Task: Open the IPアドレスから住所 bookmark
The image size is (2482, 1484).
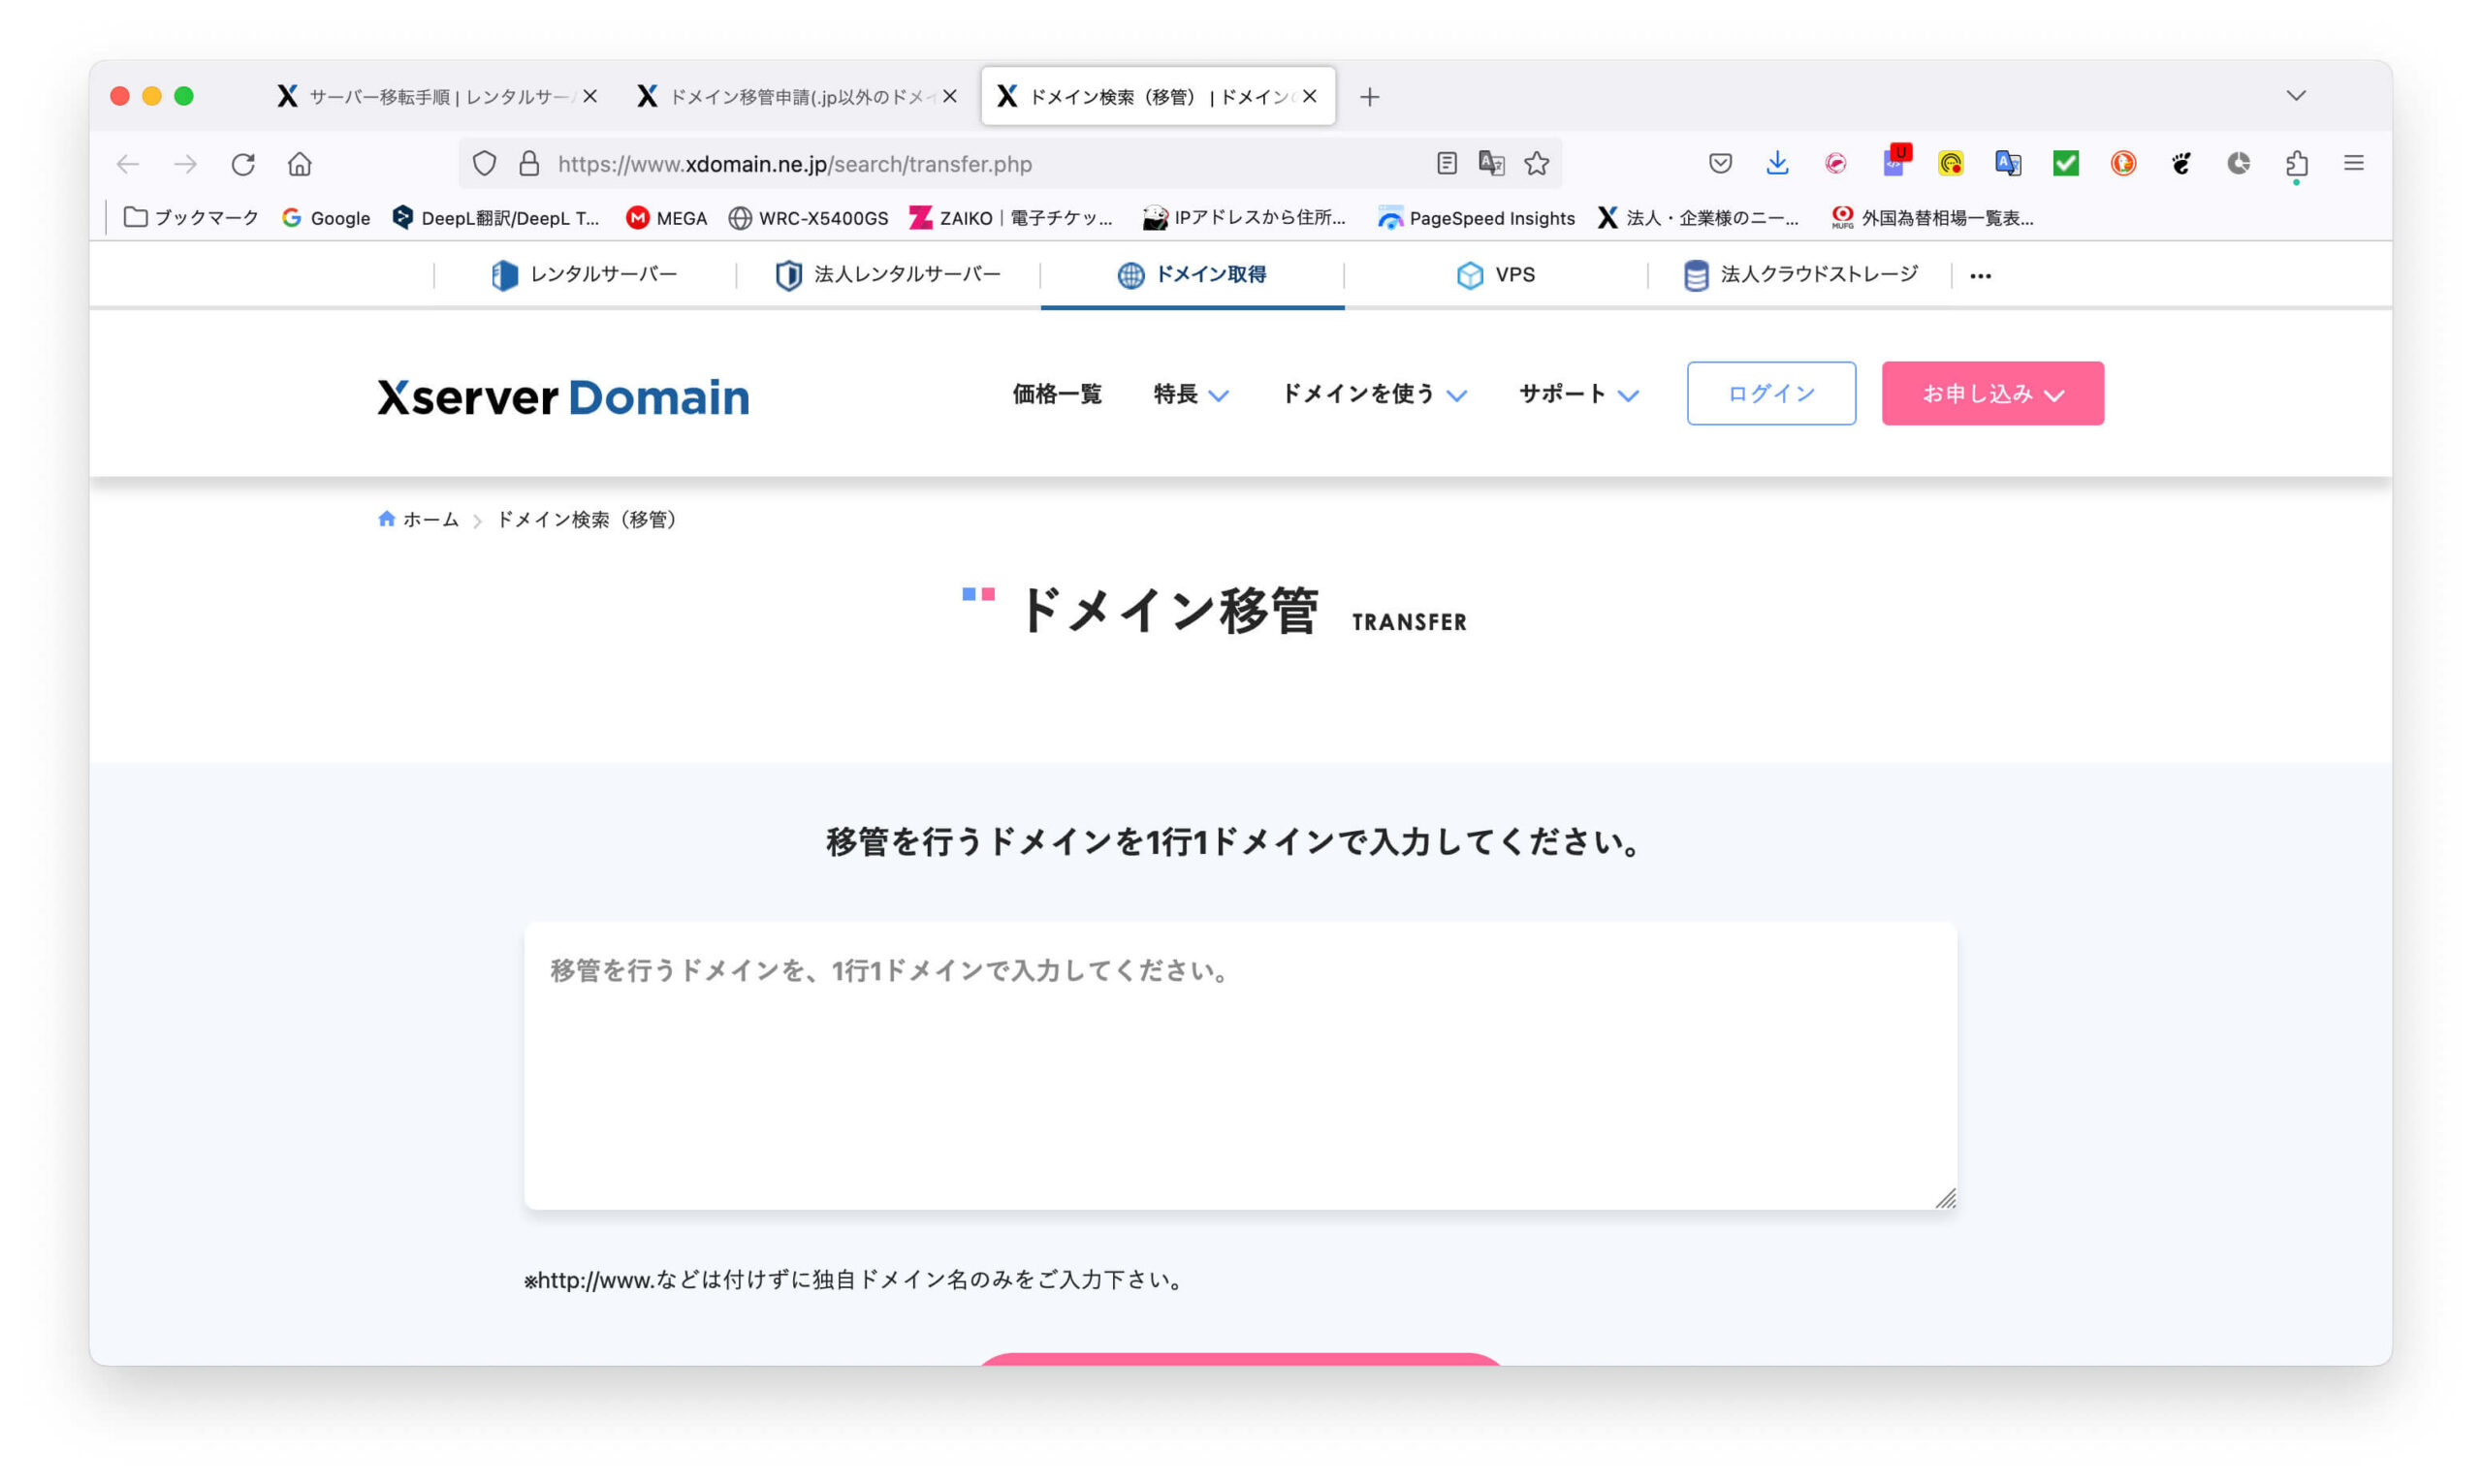Action: click(1244, 217)
